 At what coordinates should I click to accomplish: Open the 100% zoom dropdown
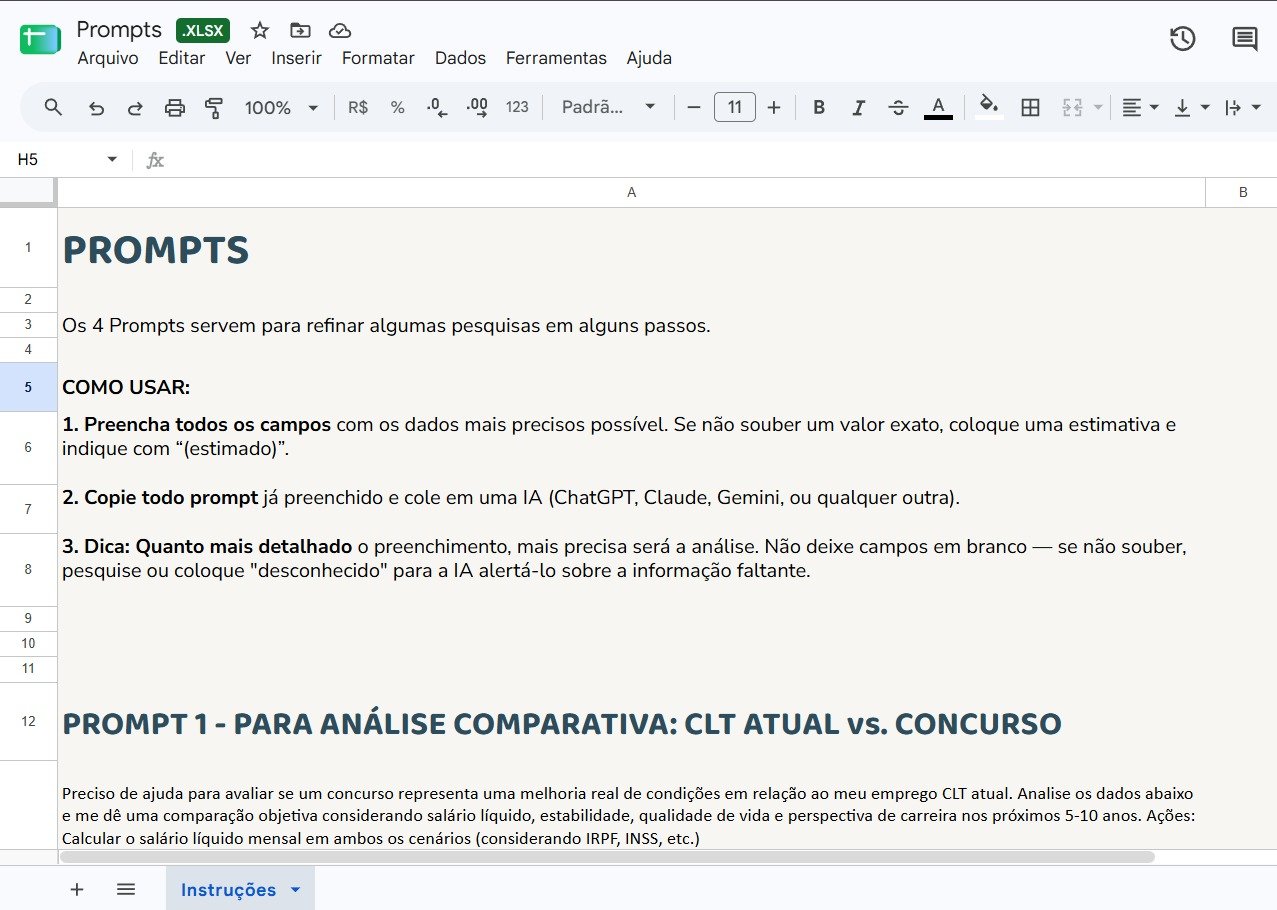(x=282, y=107)
